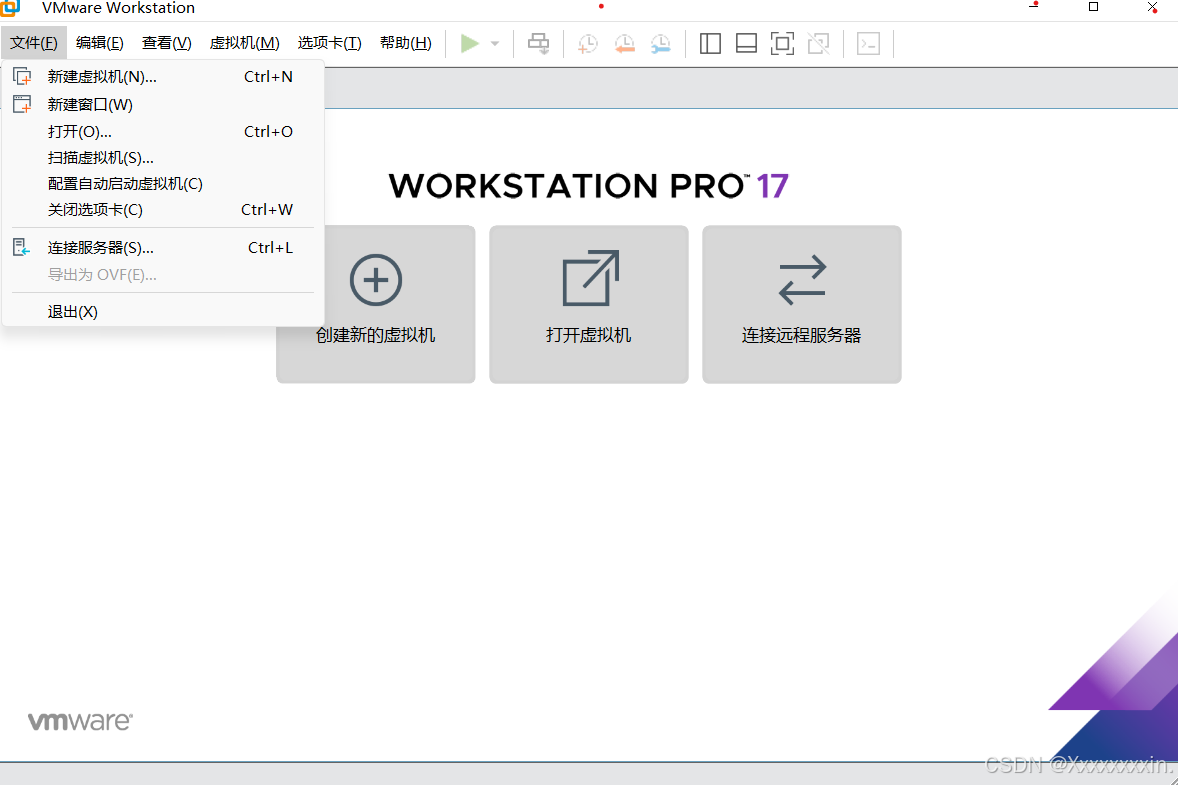Viewport: 1178px width, 785px height.
Task: Select 新建窗口(W) menu entry
Action: (163, 104)
